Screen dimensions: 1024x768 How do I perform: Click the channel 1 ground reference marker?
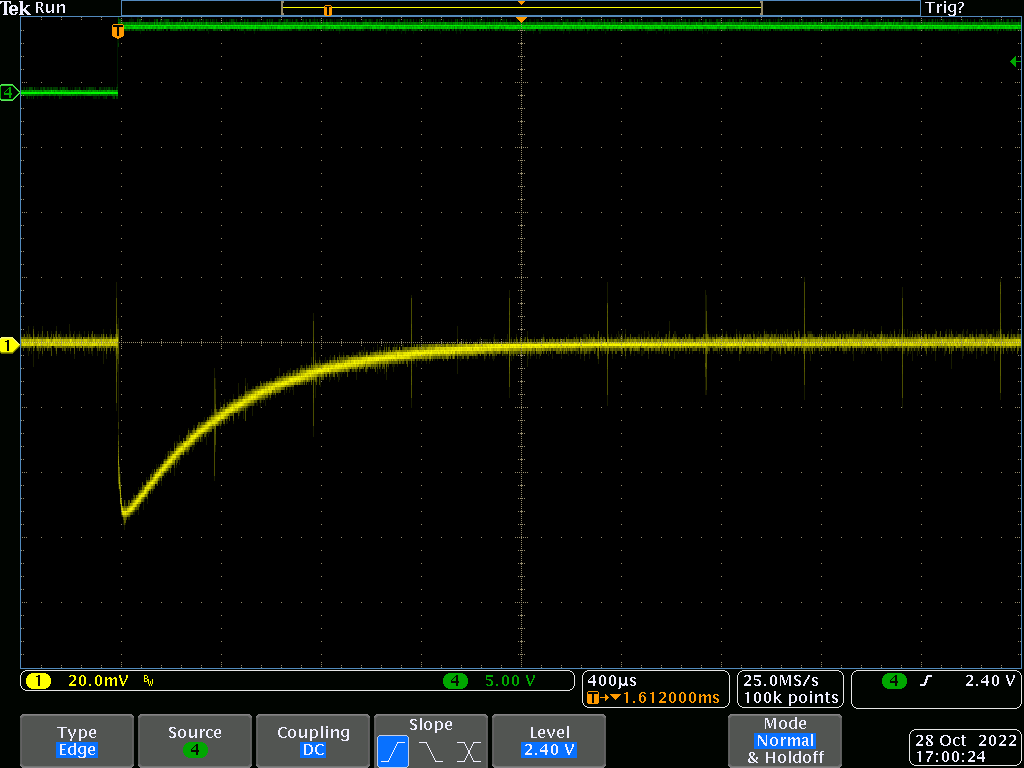9,346
